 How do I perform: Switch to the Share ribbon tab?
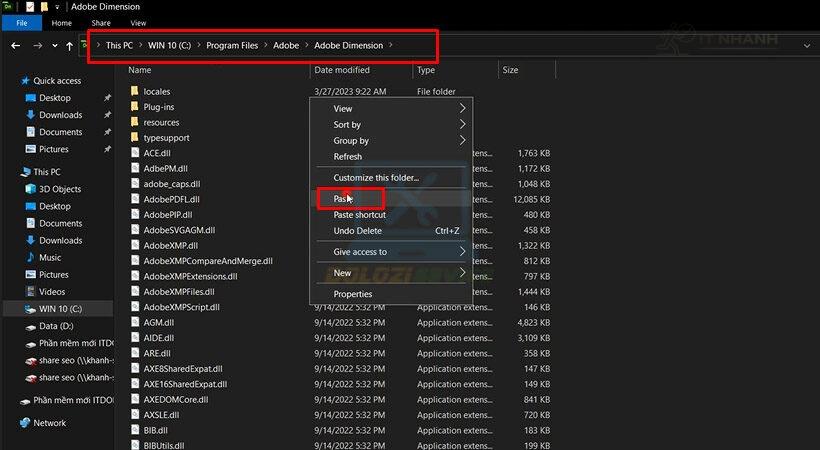(101, 22)
